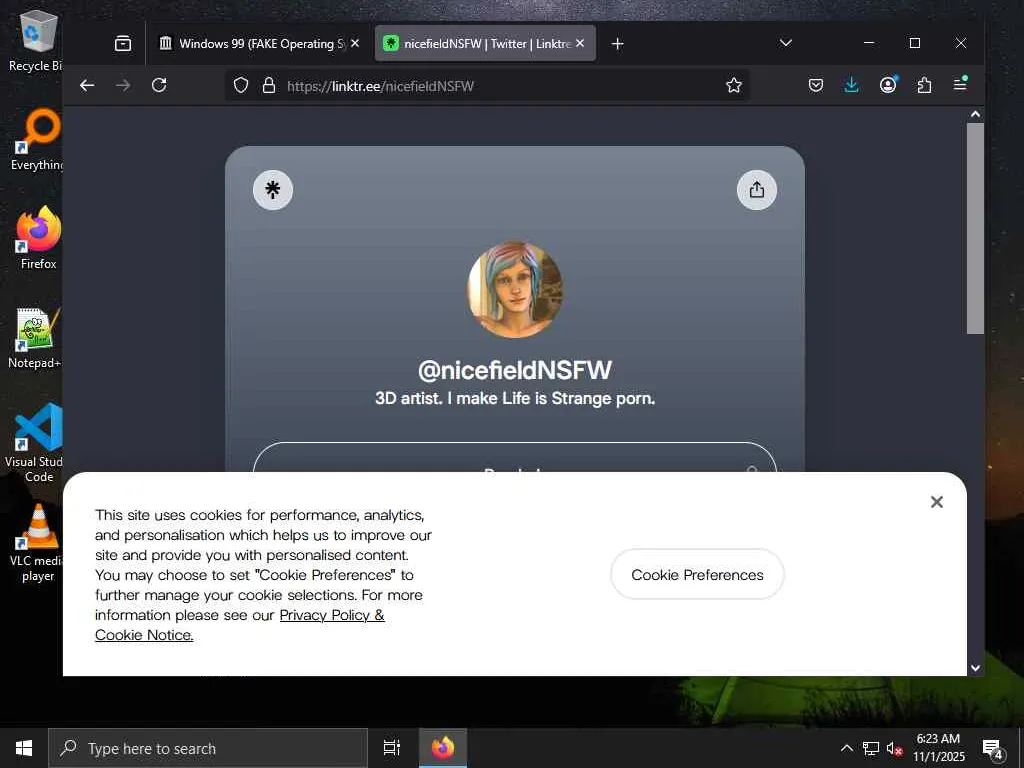This screenshot has height=768, width=1024.
Task: Open Firefox View from the tab bar
Action: click(x=123, y=44)
